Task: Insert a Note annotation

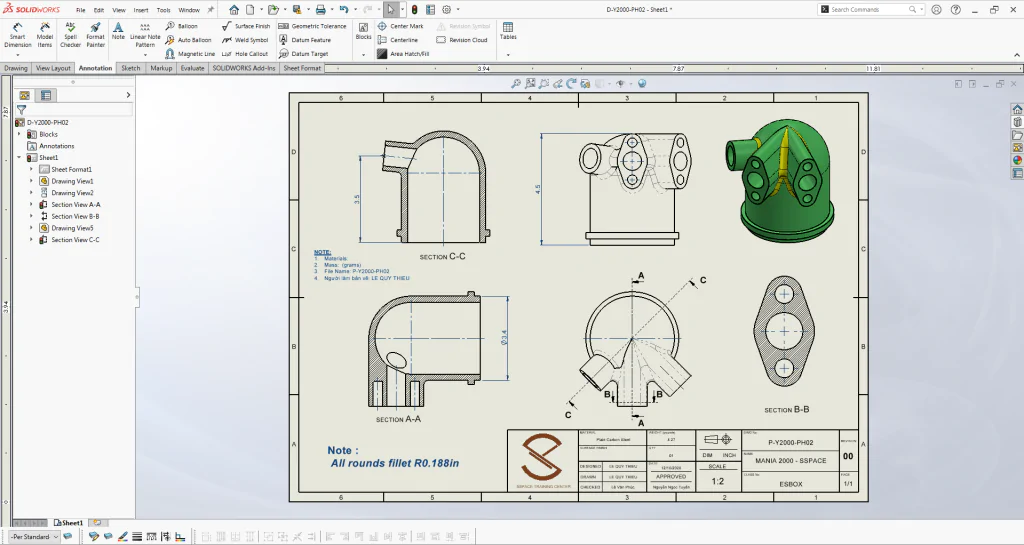Action: [118, 31]
